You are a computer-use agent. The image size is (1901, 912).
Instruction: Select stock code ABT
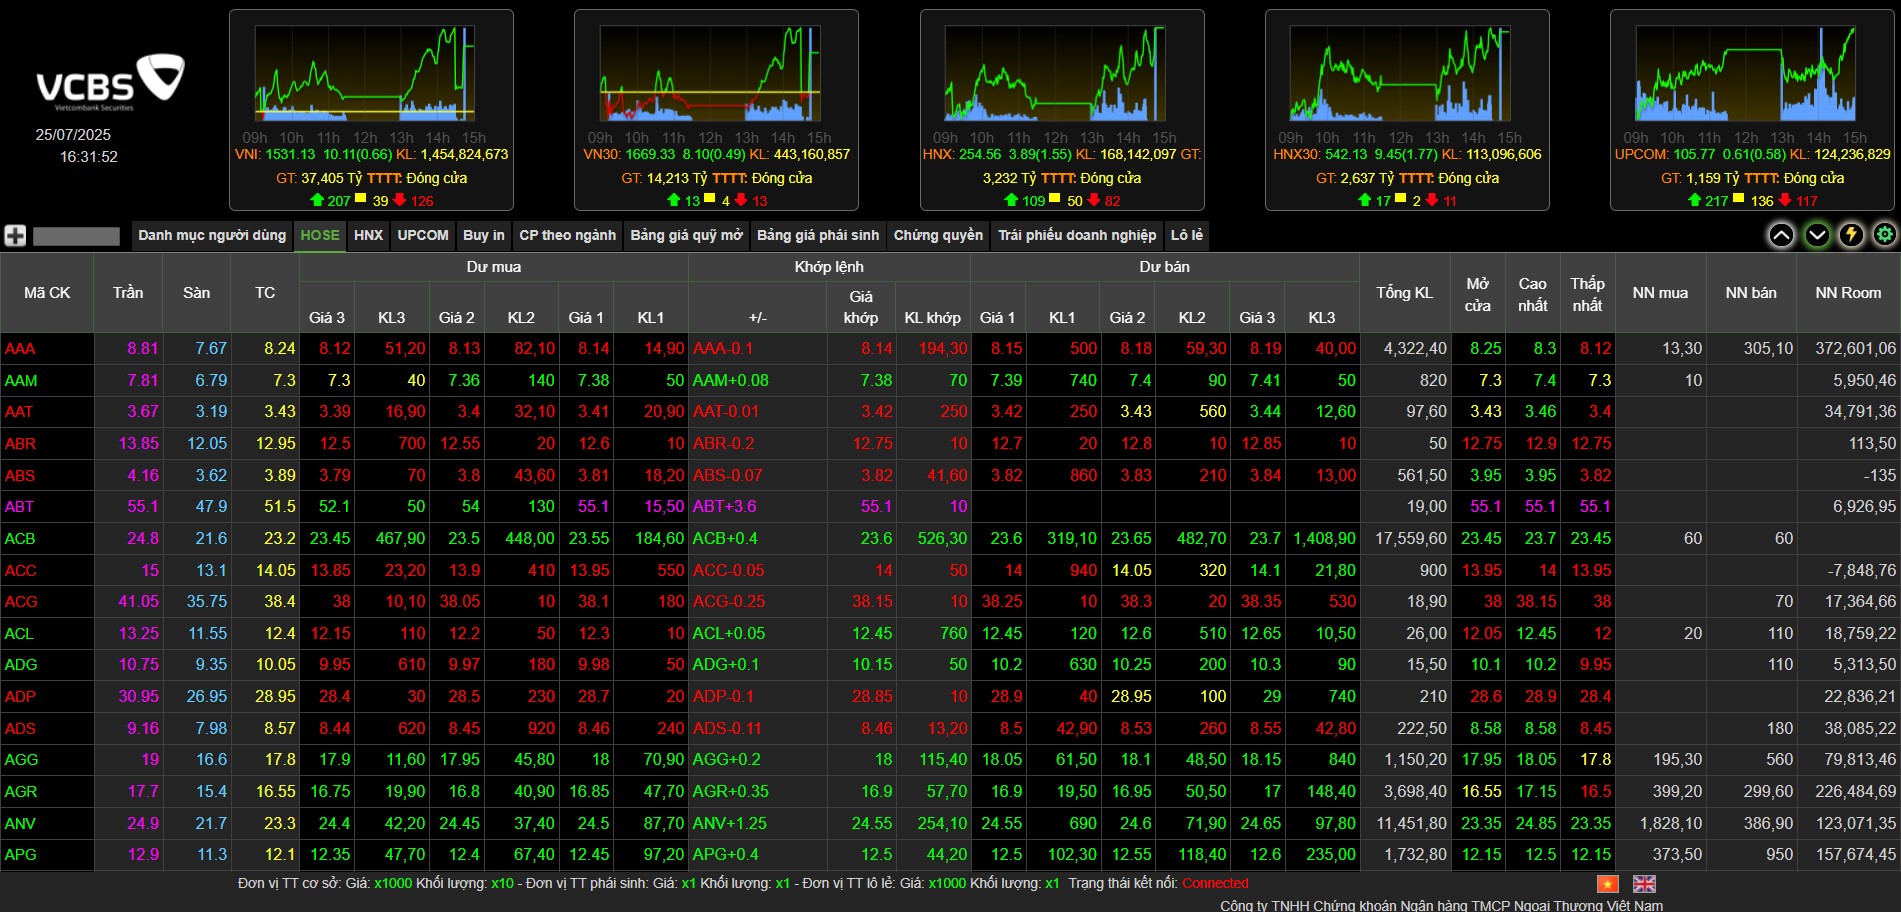pyautogui.click(x=19, y=507)
